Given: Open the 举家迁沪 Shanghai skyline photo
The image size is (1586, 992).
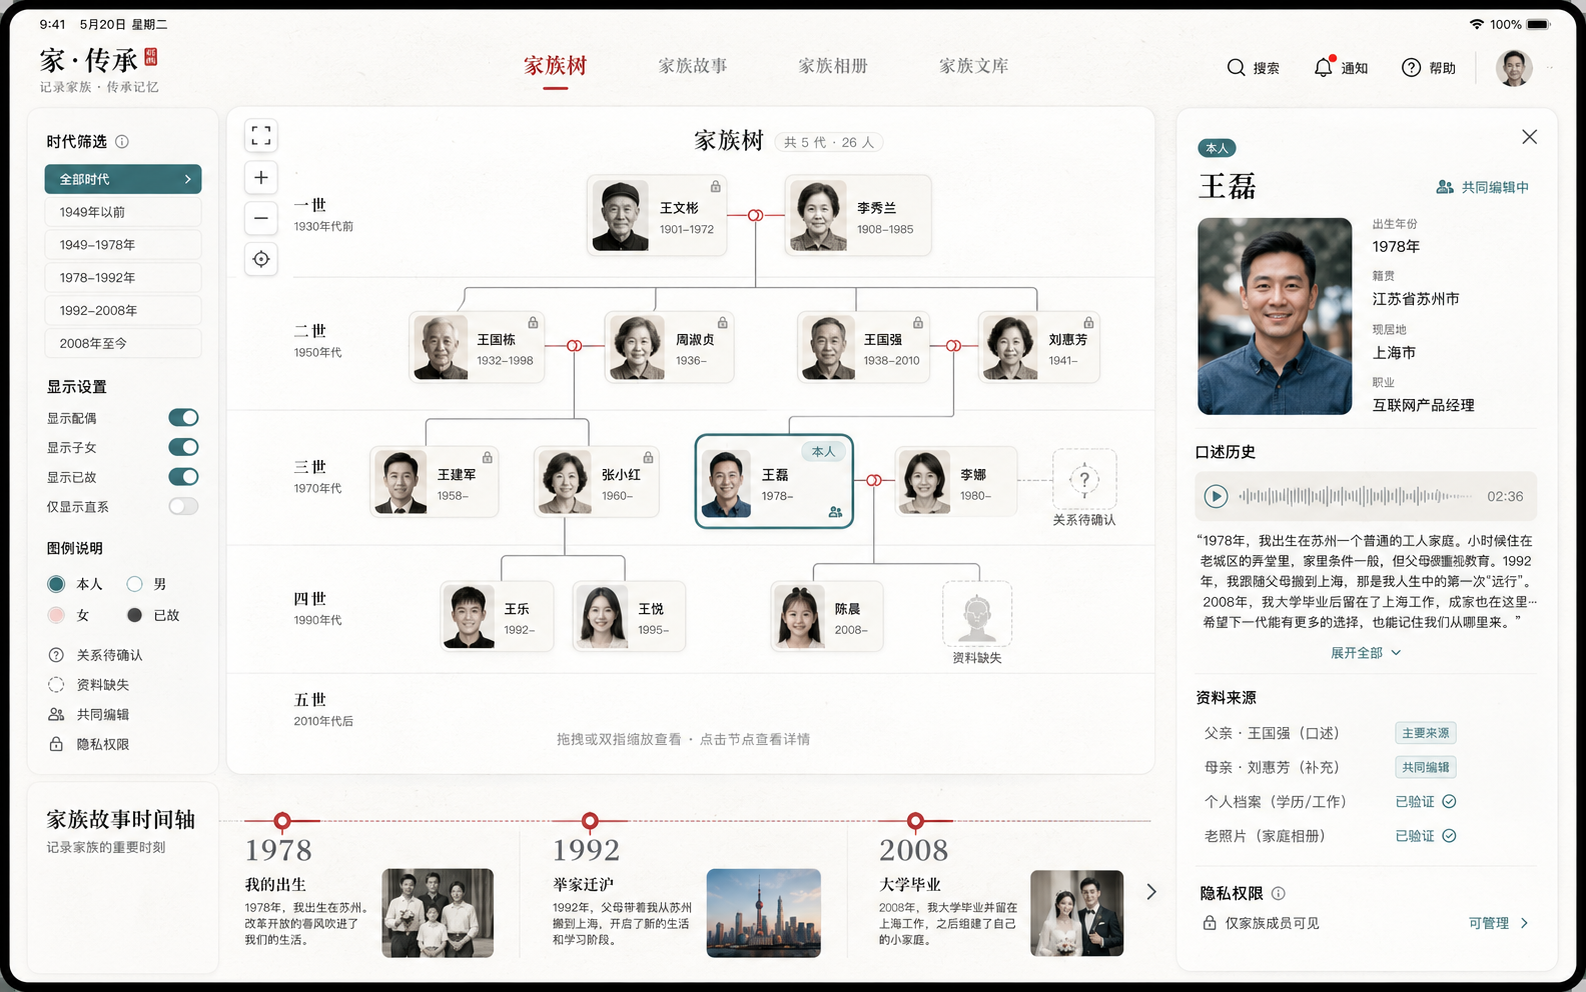Looking at the screenshot, I should point(763,913).
